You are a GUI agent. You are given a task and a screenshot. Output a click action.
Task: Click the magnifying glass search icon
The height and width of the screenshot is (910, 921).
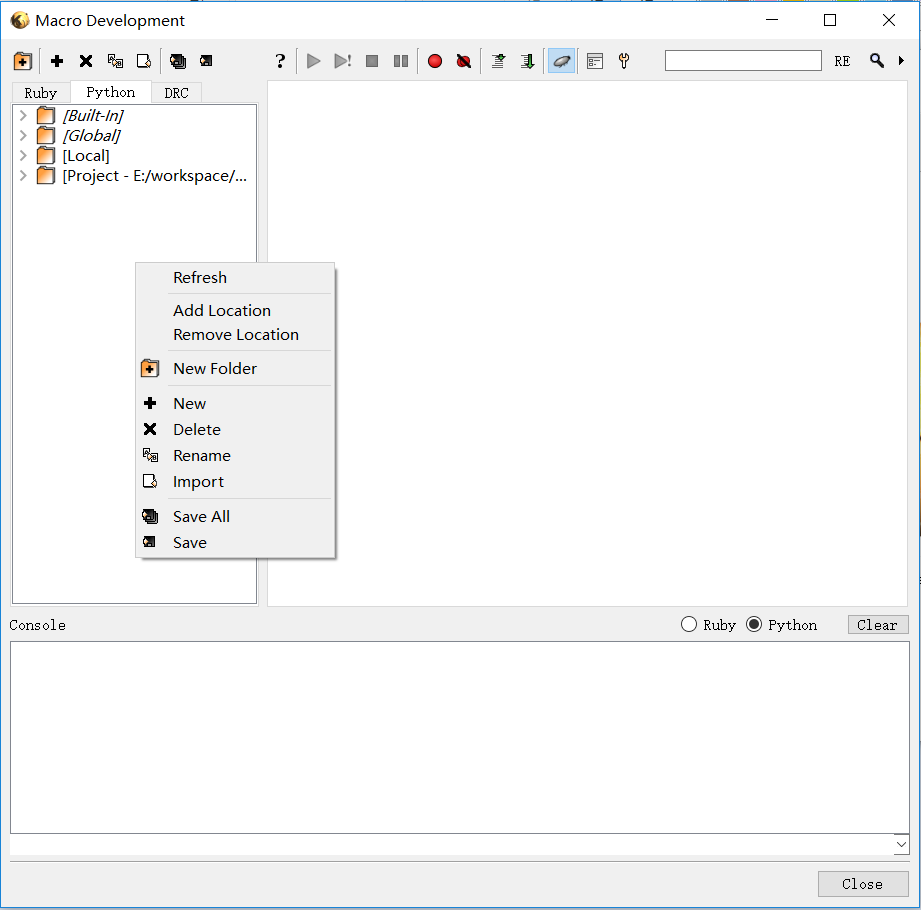point(876,61)
